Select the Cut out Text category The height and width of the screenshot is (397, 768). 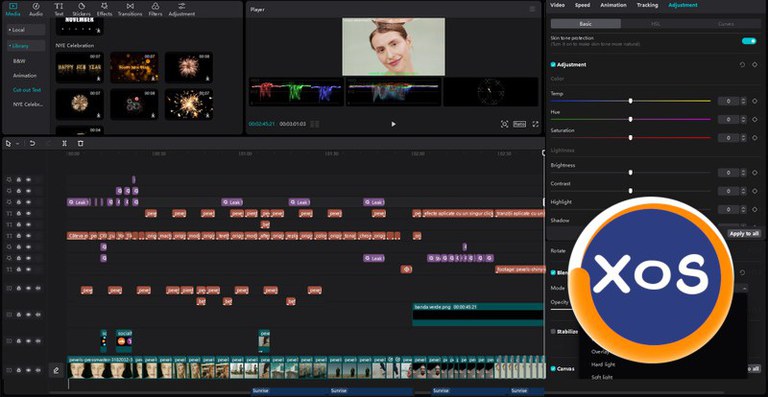[27, 90]
